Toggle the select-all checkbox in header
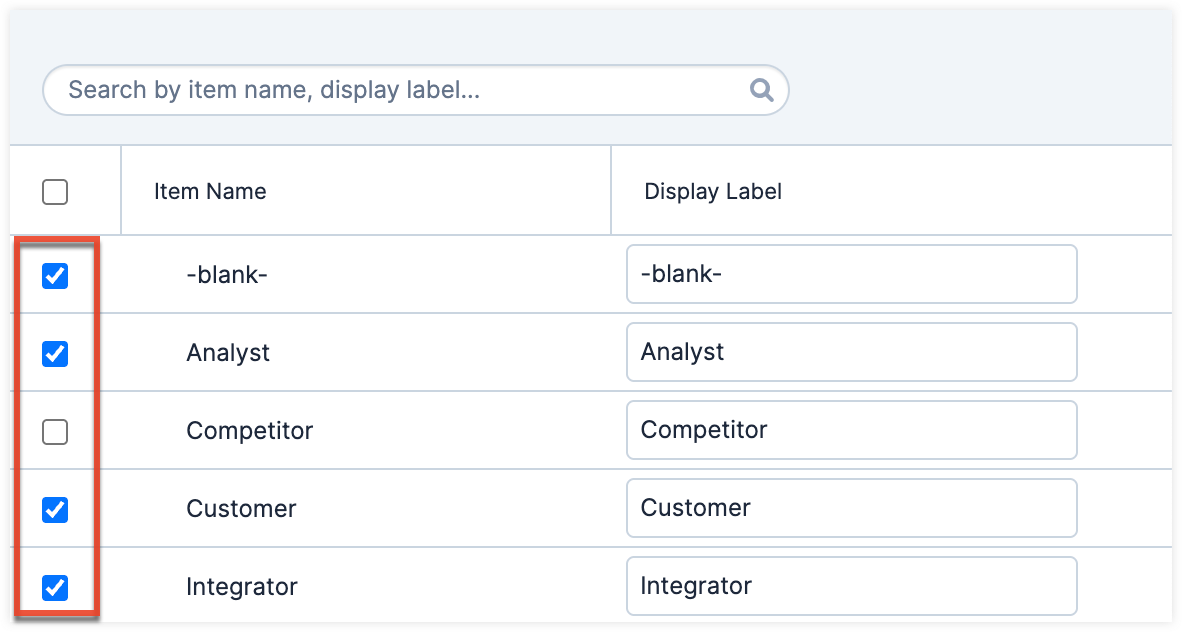Image resolution: width=1182 pixels, height=632 pixels. coord(55,192)
